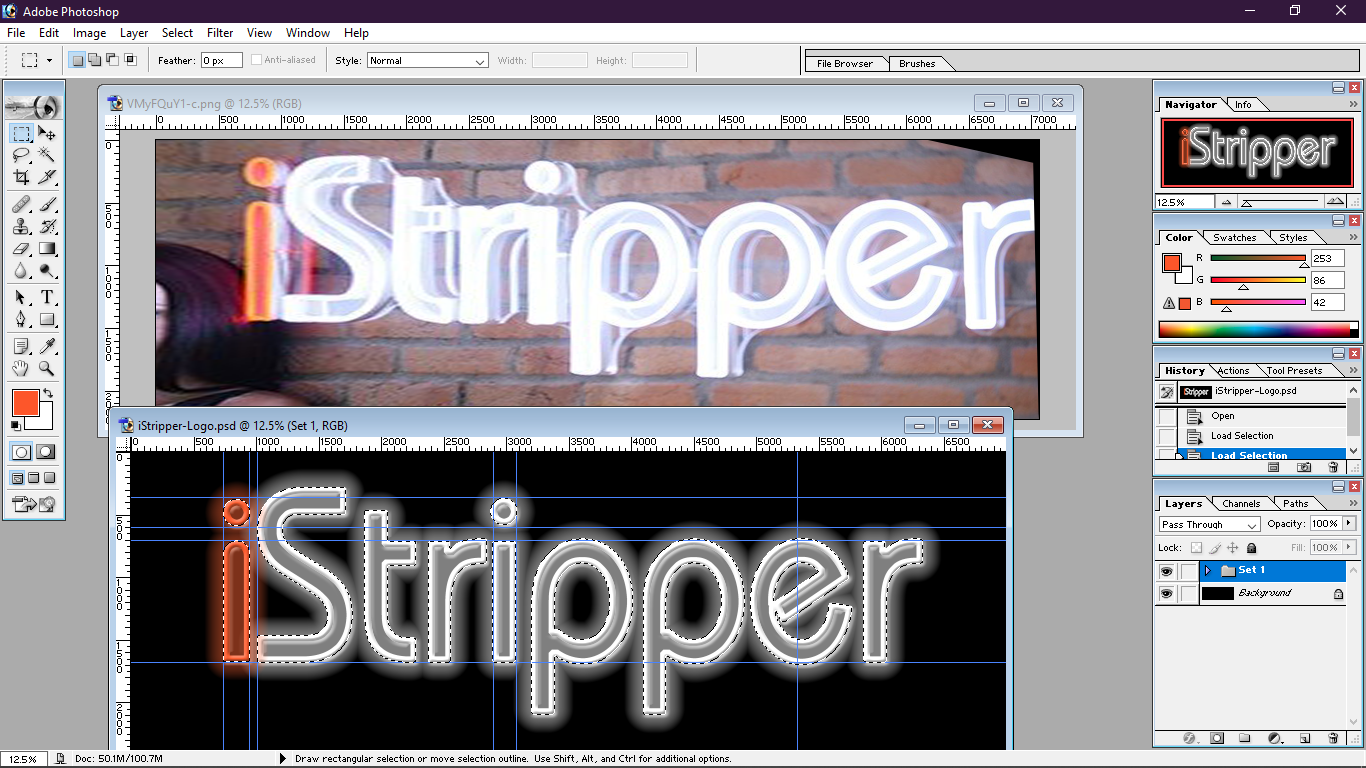Select the Hand tool
This screenshot has width=1366, height=768.
point(21,368)
